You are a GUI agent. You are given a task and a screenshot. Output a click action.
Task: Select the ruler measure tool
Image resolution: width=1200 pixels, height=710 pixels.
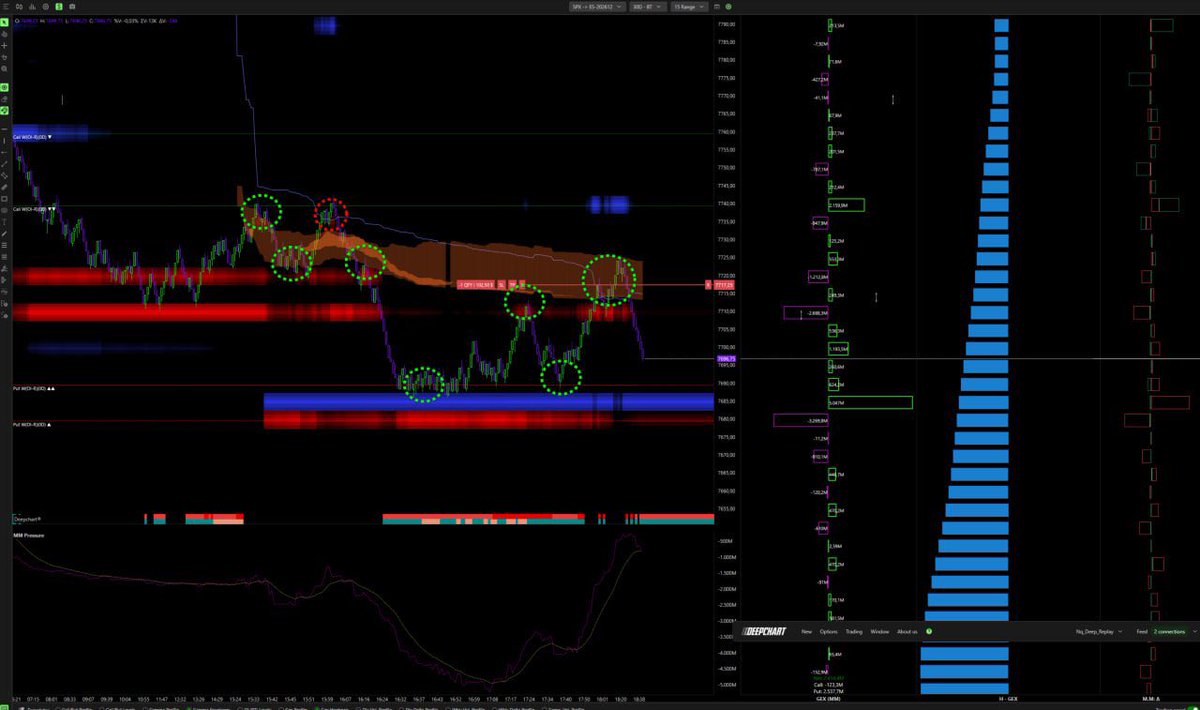pos(5,187)
